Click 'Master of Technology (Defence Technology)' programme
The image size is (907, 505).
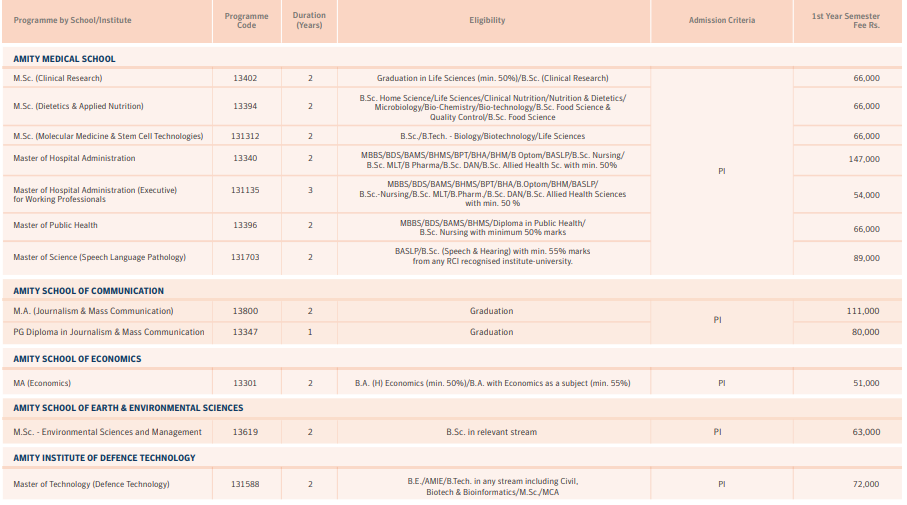[x=91, y=485]
